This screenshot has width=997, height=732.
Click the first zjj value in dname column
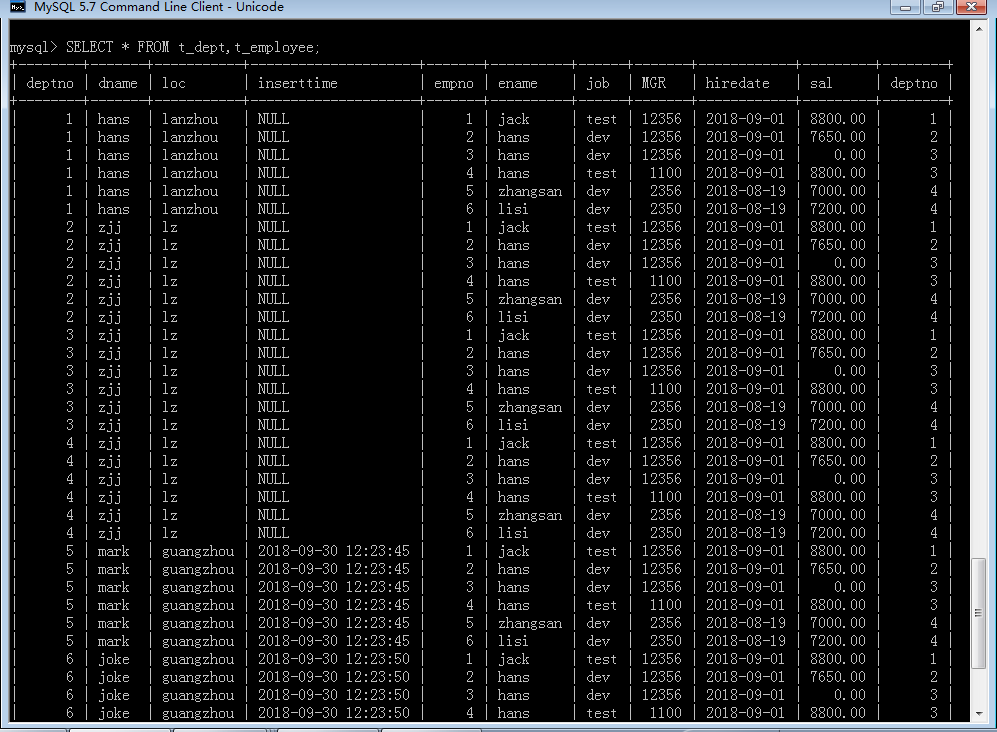click(x=109, y=227)
